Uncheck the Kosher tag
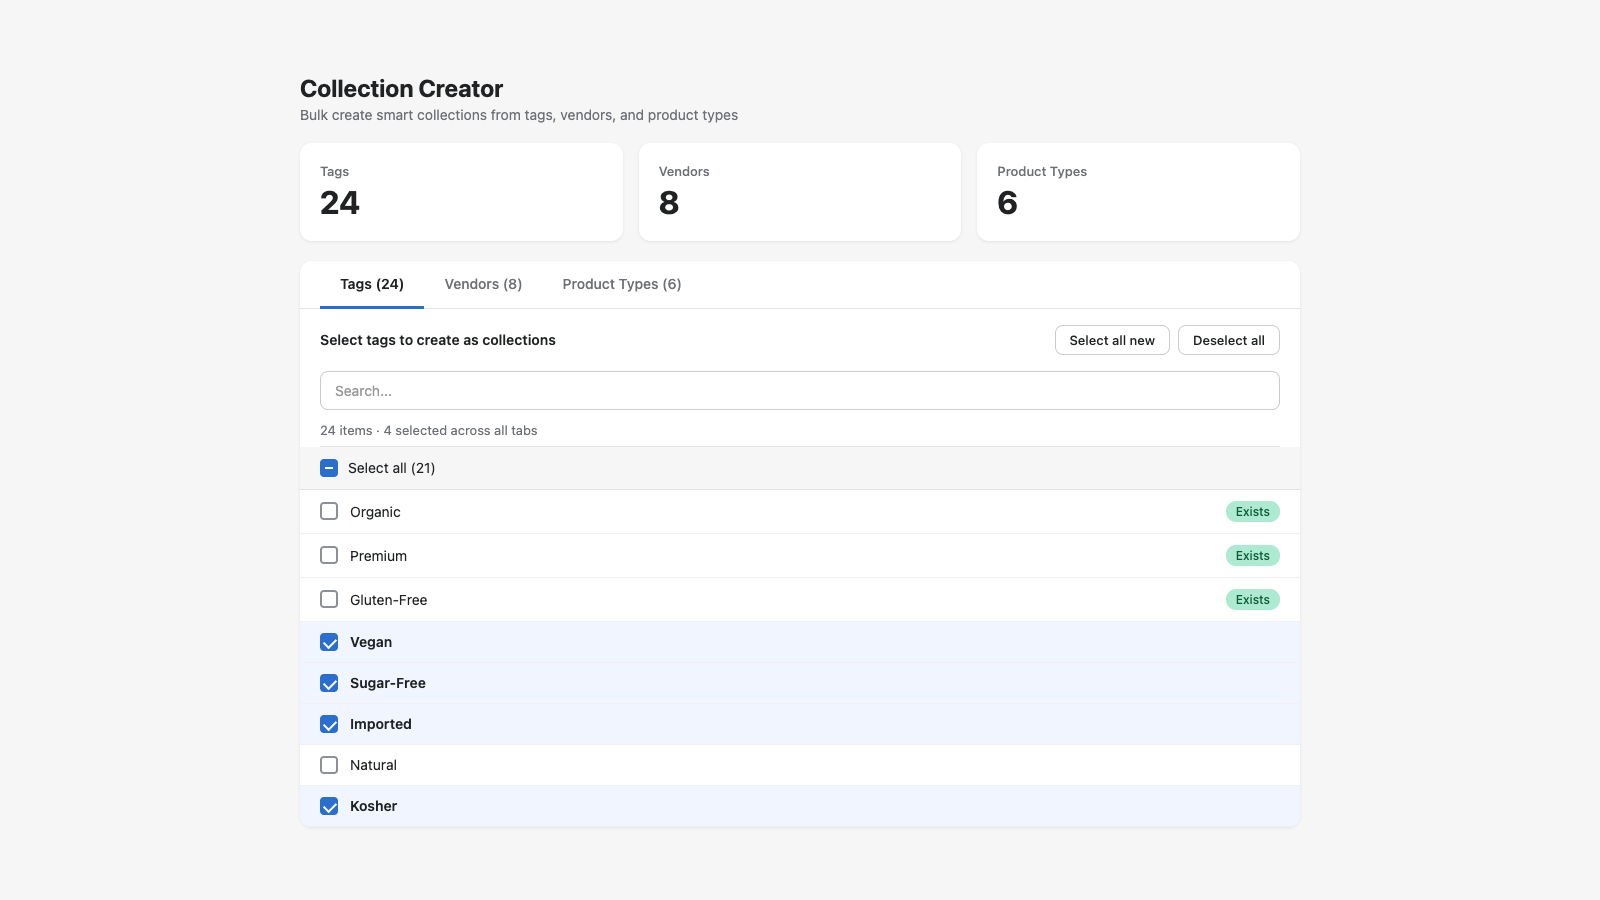The height and width of the screenshot is (900, 1600). [329, 806]
